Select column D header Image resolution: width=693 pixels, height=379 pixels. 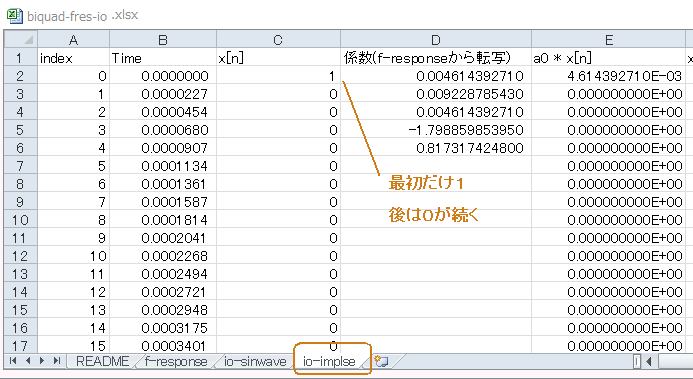pos(435,40)
